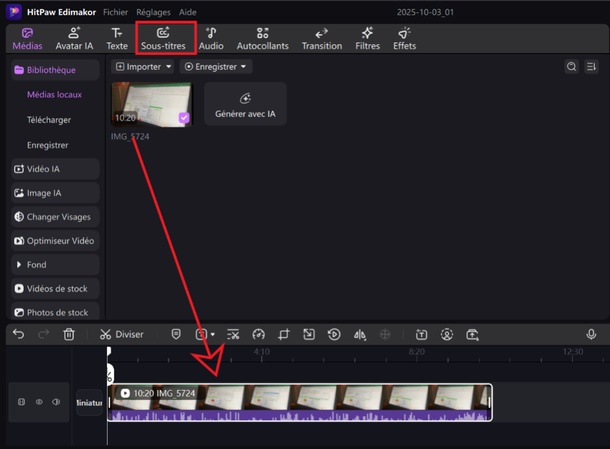Open Vidéos de stock in sidebar
Viewport: 610px width, 449px height.
click(56, 289)
